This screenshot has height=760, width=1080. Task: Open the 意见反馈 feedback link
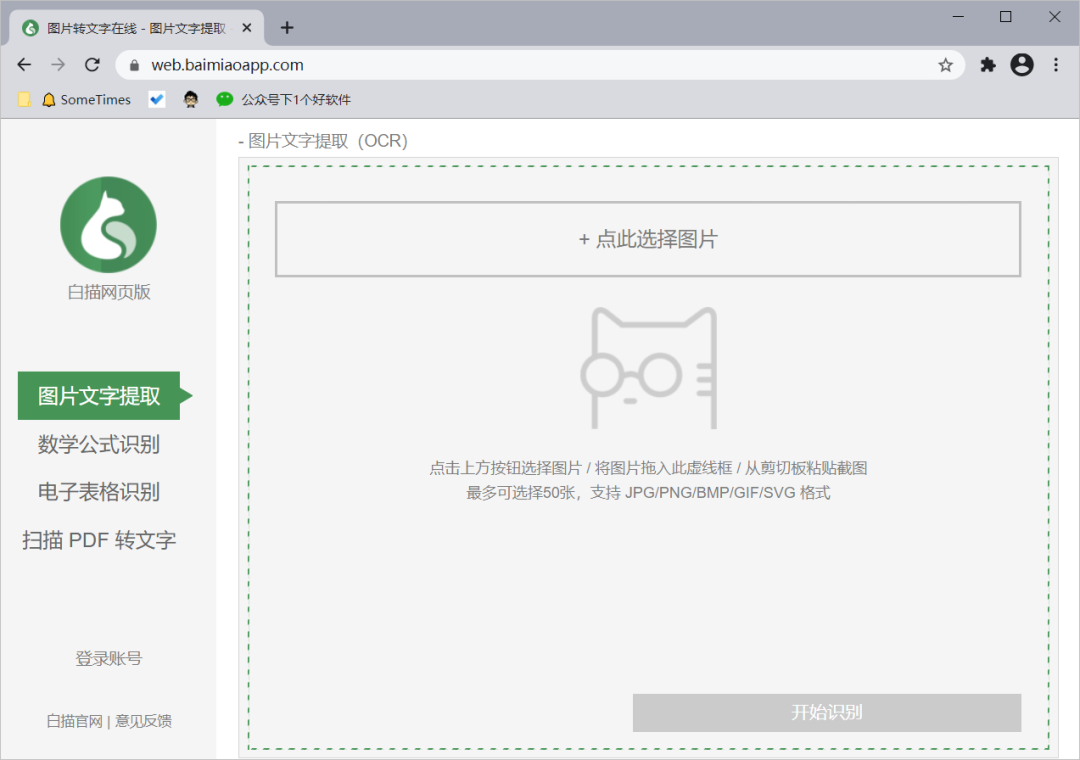143,721
